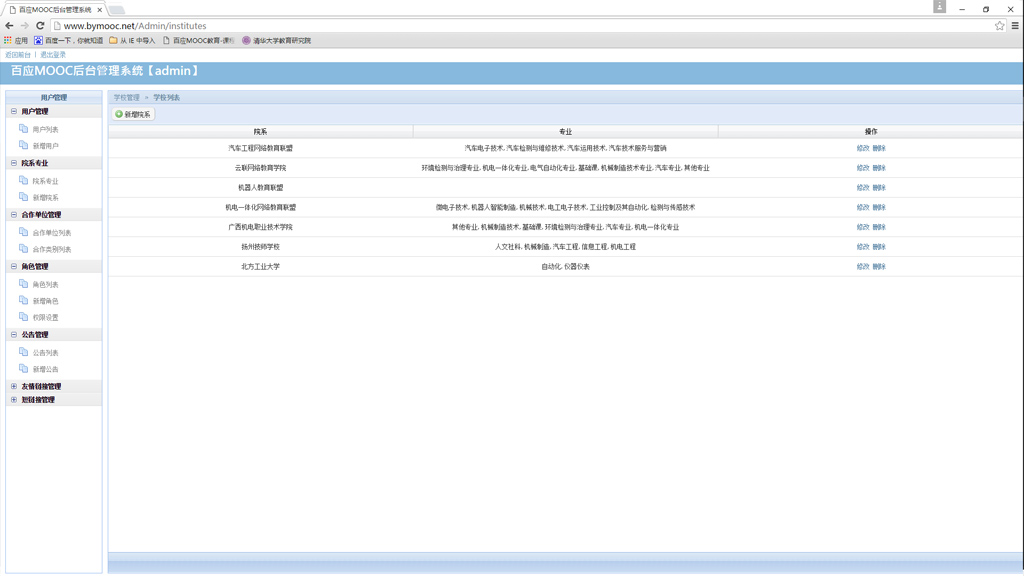Click the icon beside 合作单位列表
The width and height of the screenshot is (1024, 576).
click(23, 233)
